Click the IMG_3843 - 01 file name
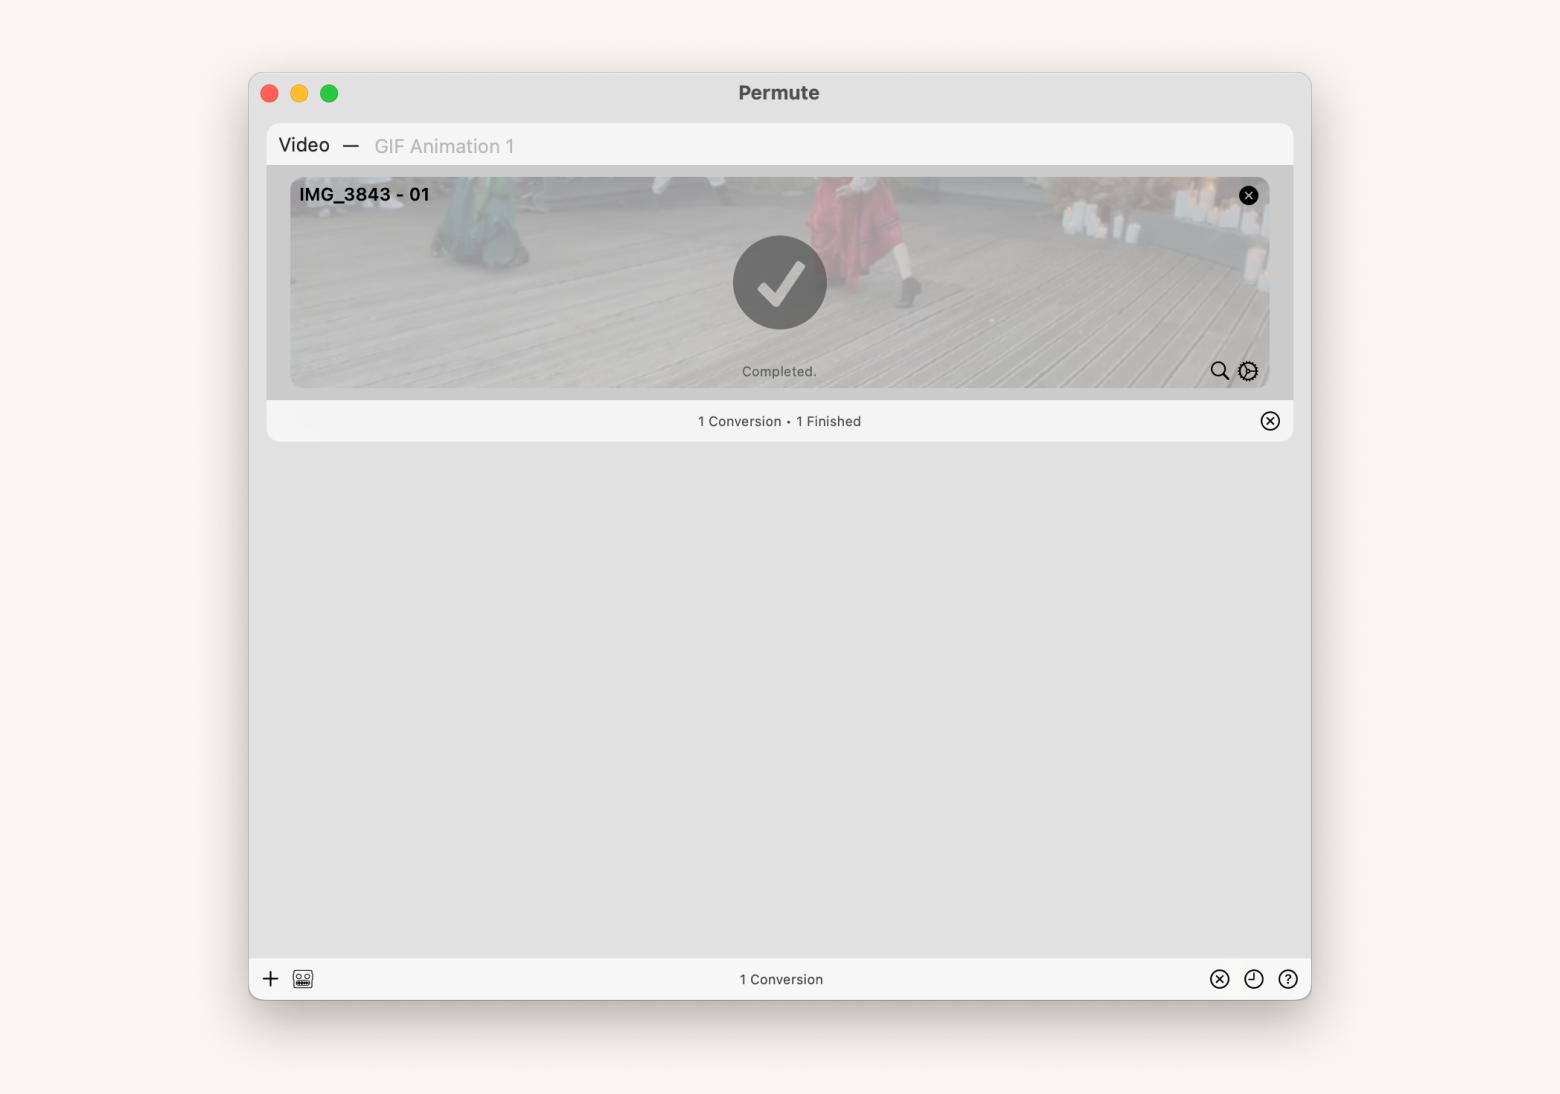 (x=364, y=194)
